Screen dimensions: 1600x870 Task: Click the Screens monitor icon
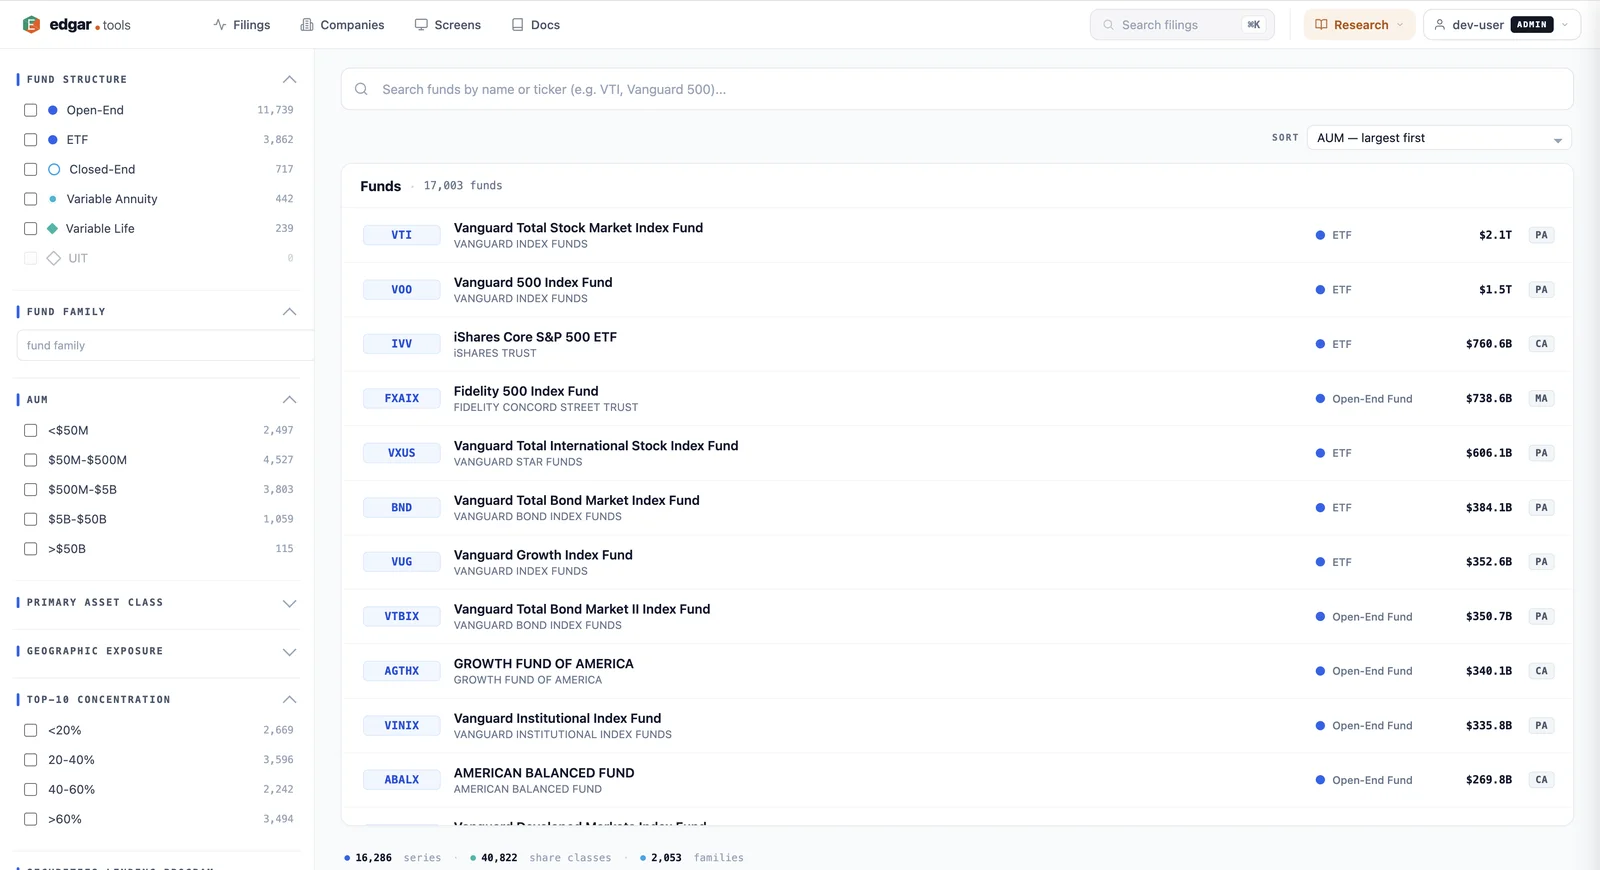pos(421,25)
